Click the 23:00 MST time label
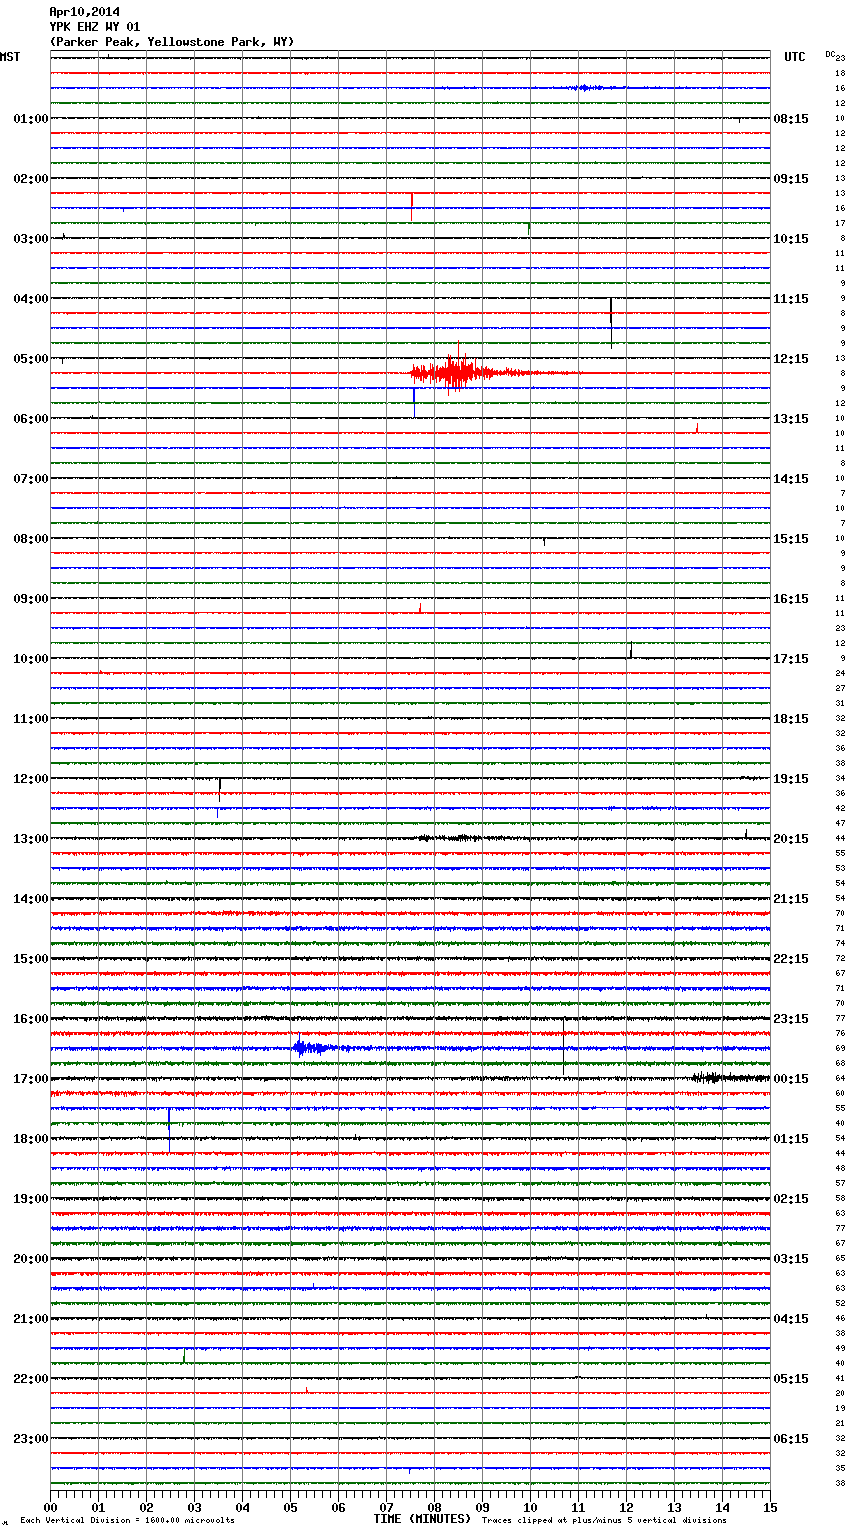 click(30, 1439)
